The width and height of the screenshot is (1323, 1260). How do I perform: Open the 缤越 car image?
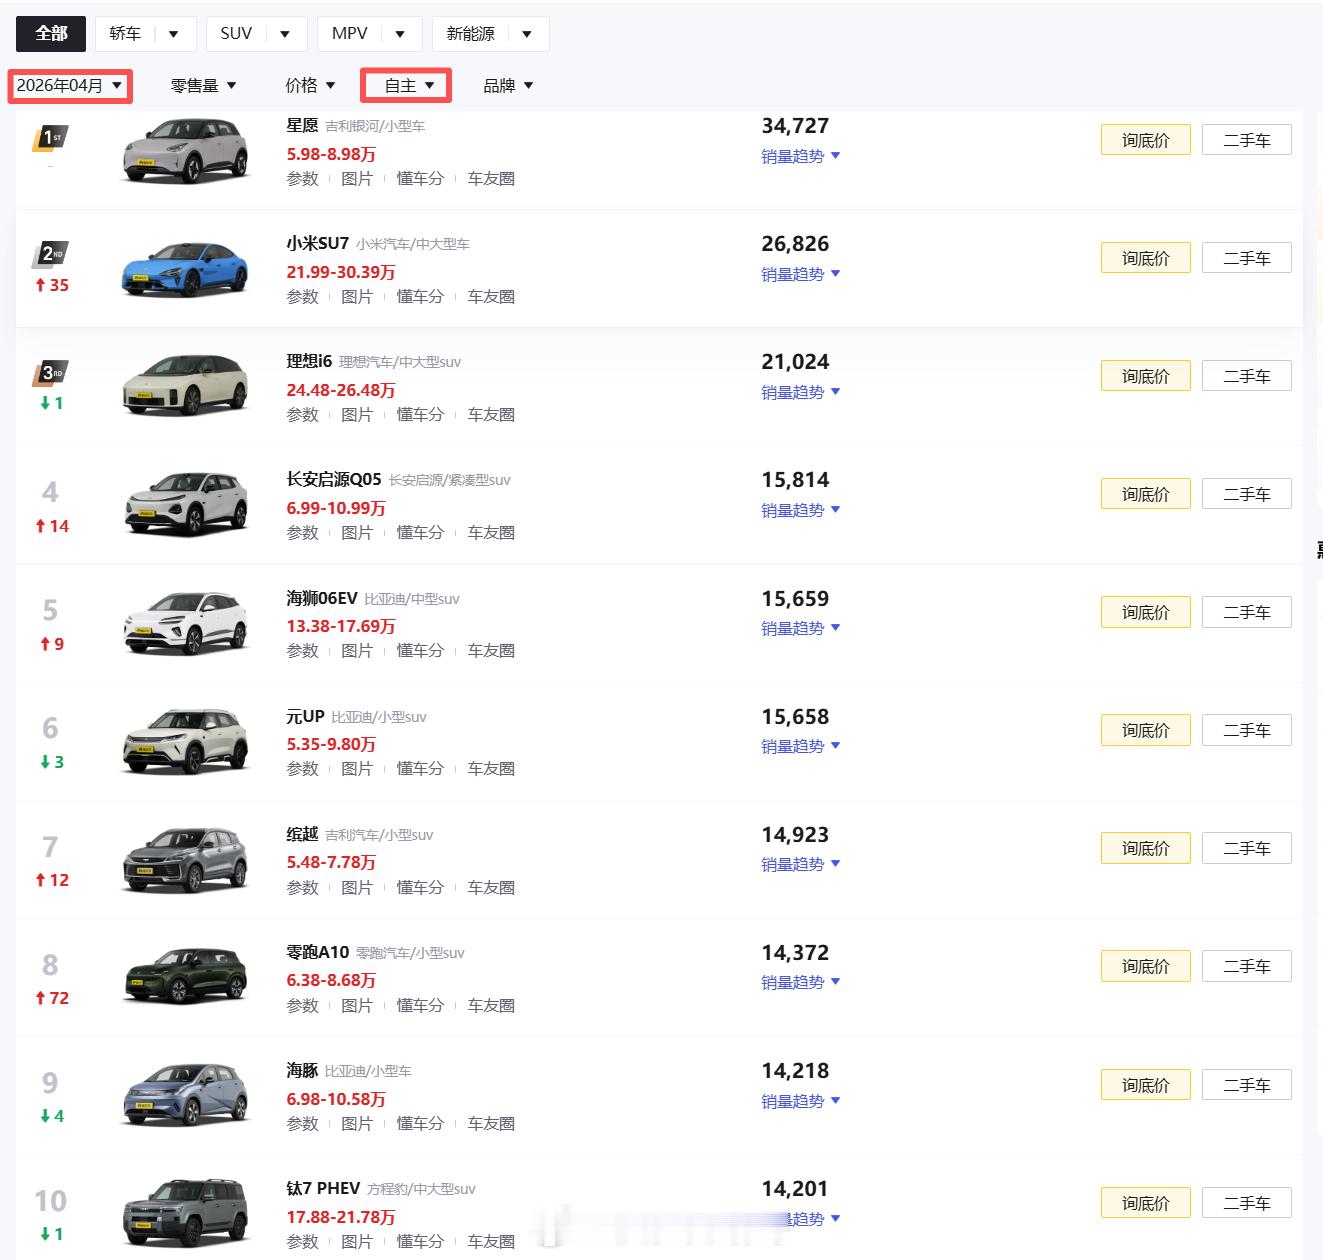185,859
